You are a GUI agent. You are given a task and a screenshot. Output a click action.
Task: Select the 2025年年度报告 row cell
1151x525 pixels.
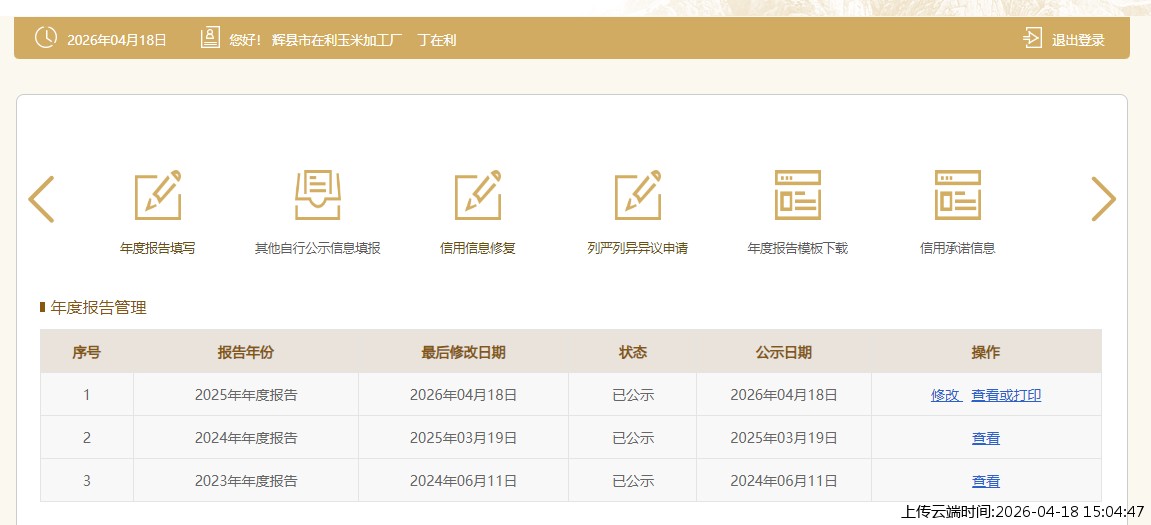point(246,395)
